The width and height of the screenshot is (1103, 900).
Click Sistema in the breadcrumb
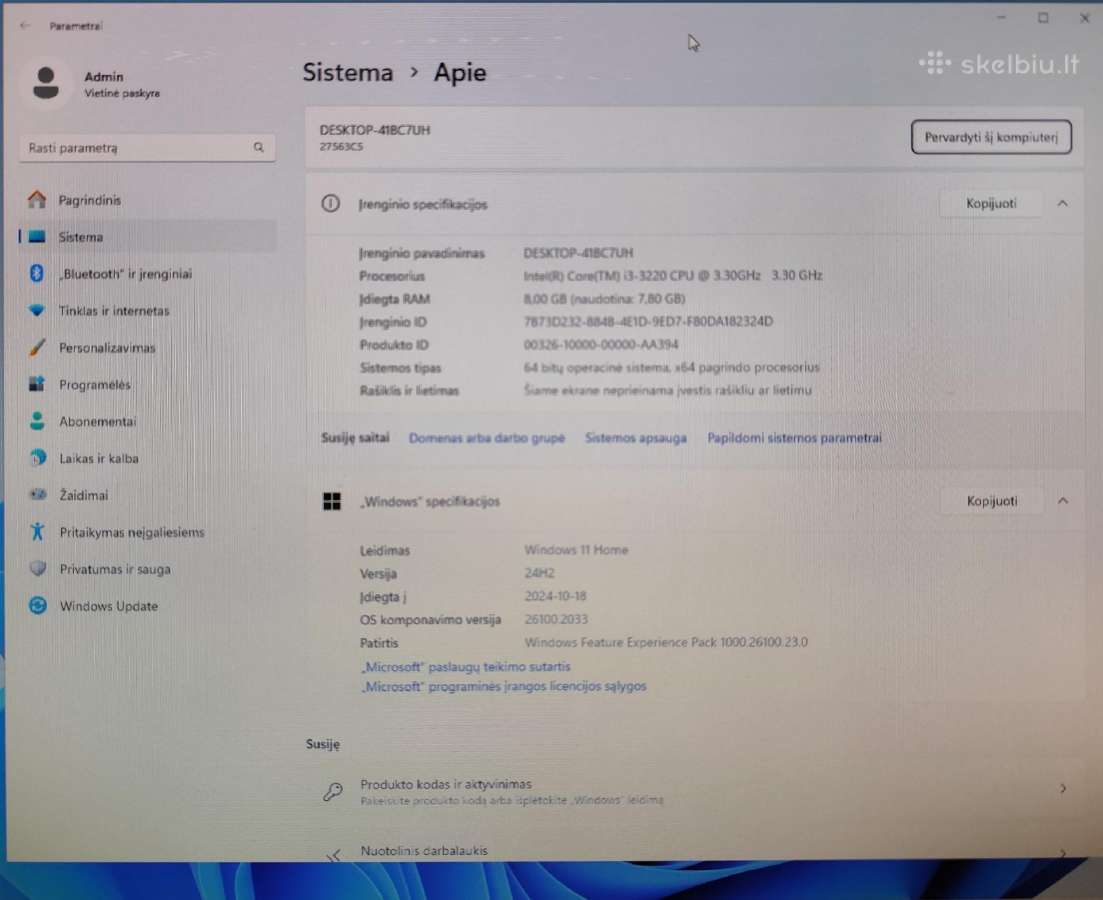[x=348, y=72]
